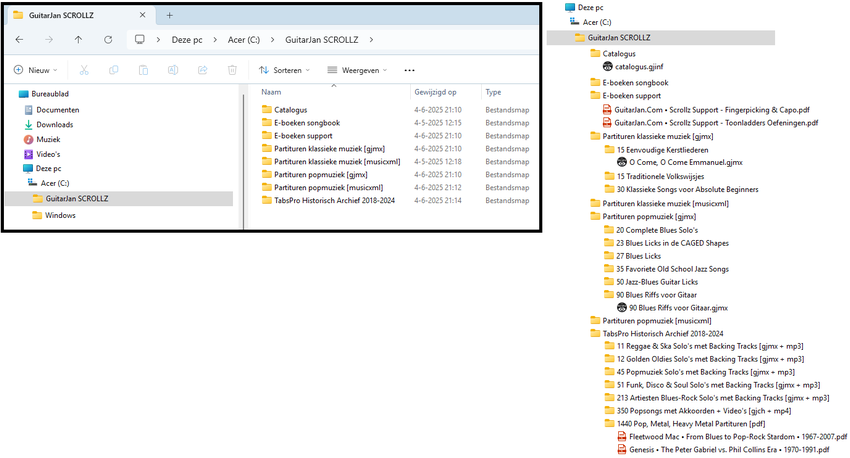The height and width of the screenshot is (458, 850).
Task: Open the three-dot more options menu
Action: pyautogui.click(x=409, y=70)
